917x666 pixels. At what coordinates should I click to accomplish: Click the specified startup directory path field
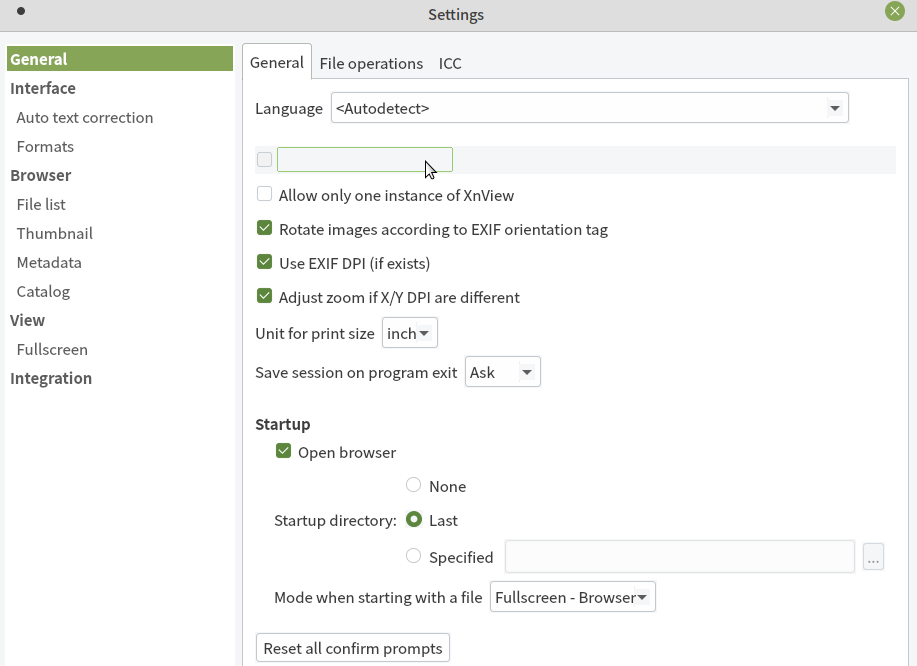pyautogui.click(x=679, y=557)
